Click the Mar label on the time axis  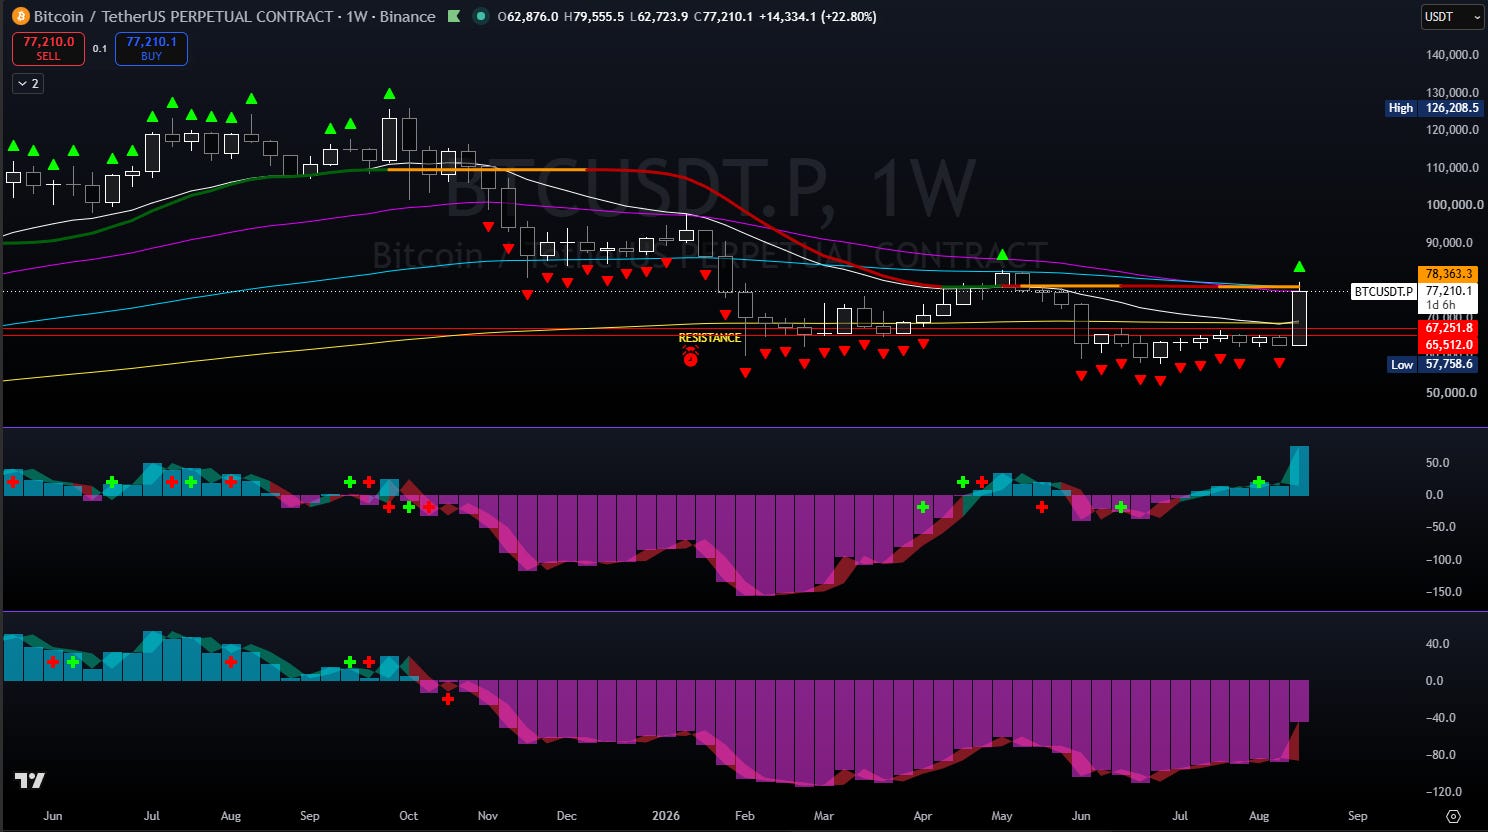point(824,816)
